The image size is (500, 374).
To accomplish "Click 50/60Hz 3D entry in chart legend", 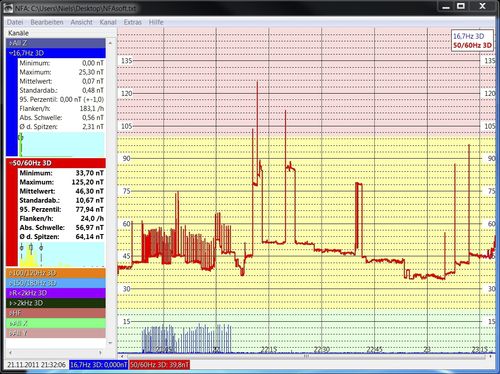I will tap(472, 45).
